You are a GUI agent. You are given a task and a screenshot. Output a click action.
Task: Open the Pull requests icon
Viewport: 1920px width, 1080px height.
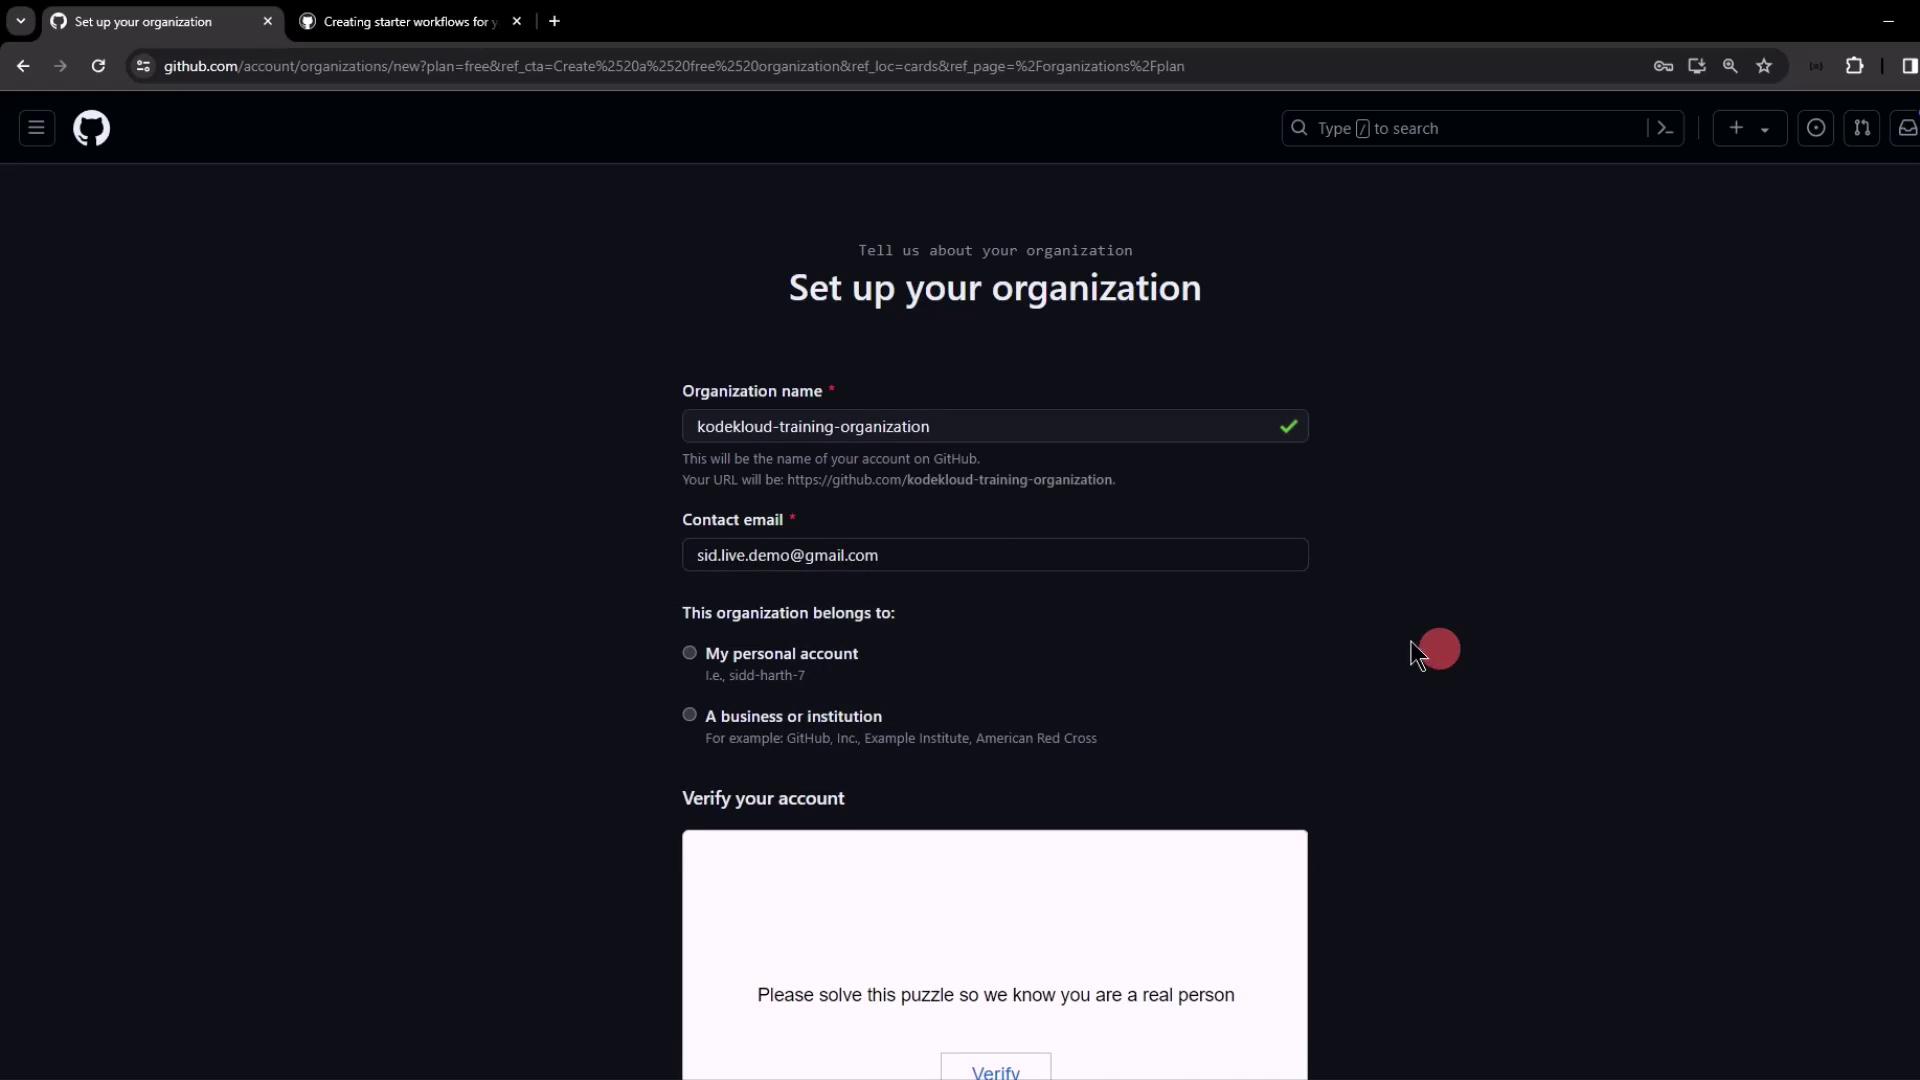click(1861, 128)
